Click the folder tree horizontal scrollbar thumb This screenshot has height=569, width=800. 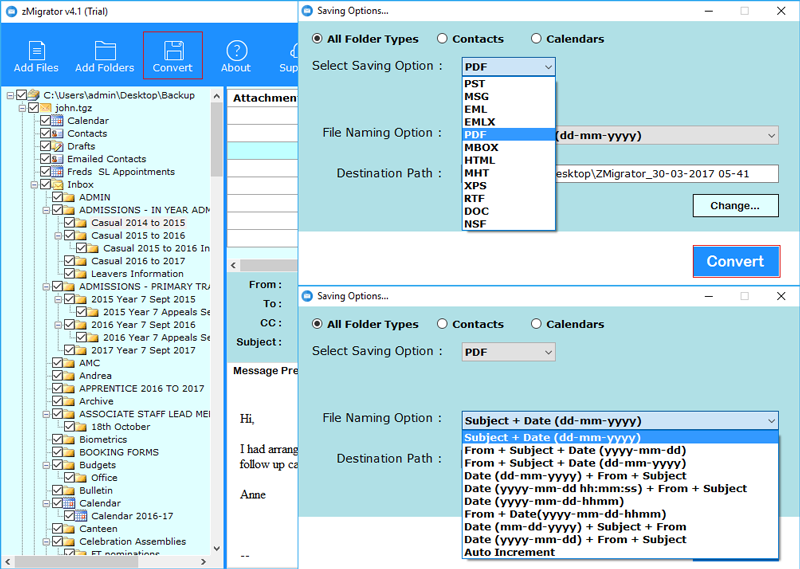click(77, 562)
